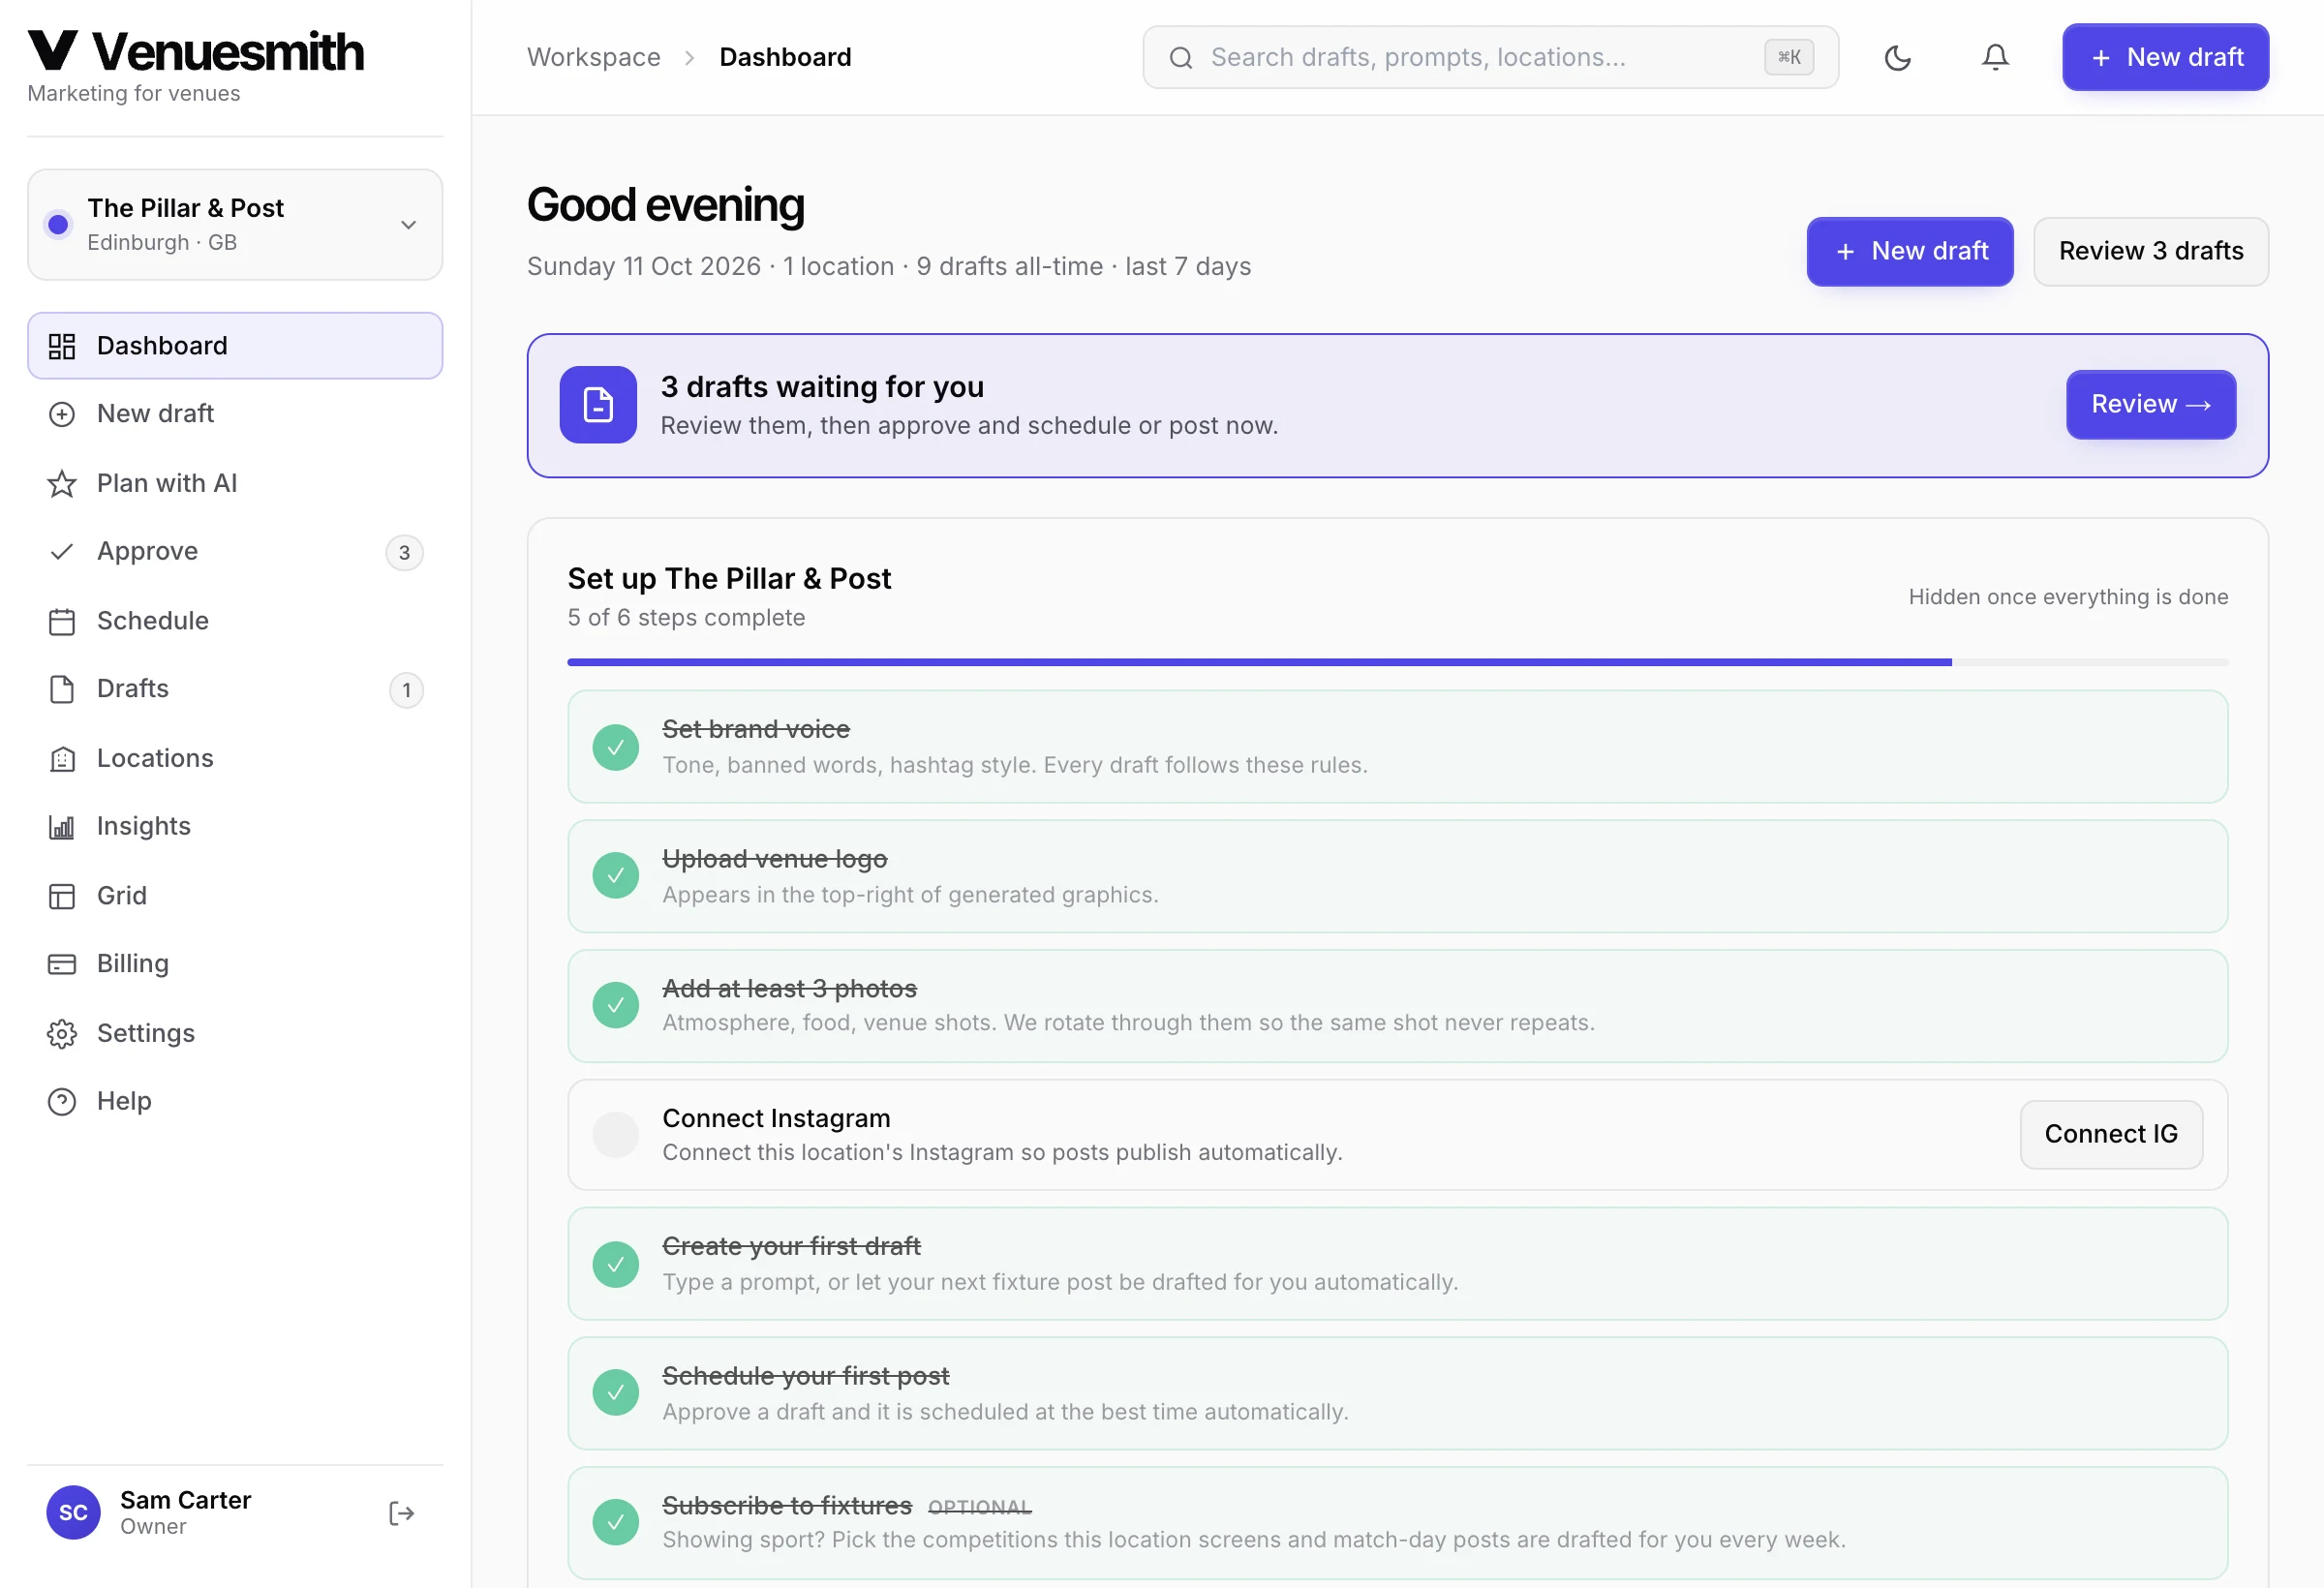This screenshot has height=1588, width=2324.
Task: Click the Insights bar chart icon
Action: point(62,827)
